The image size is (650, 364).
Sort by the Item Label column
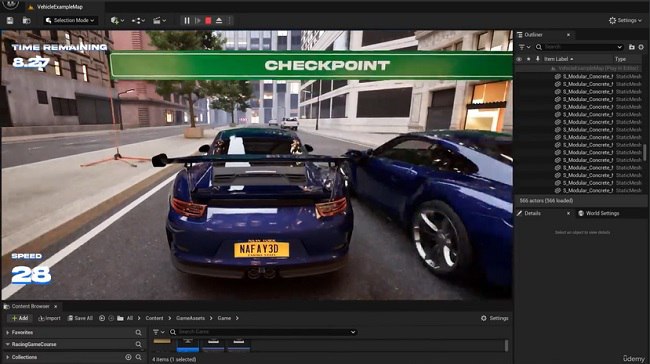tap(558, 59)
